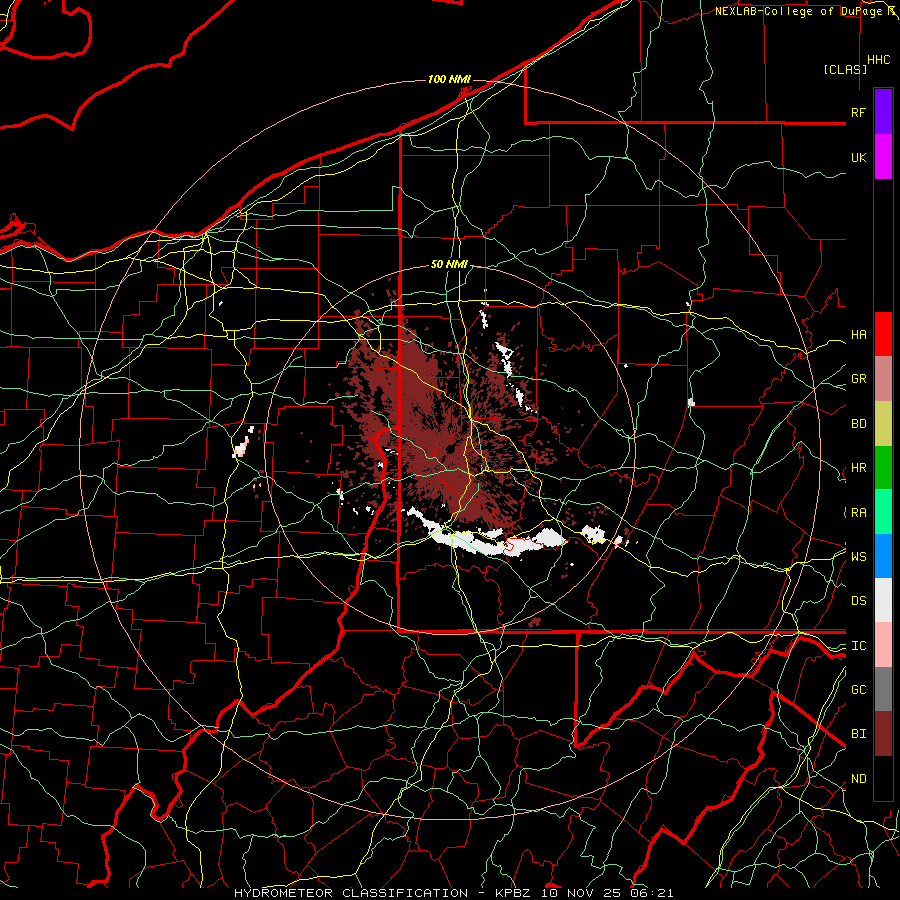This screenshot has width=900, height=900.
Task: Click the [CLAS] legend header
Action: (x=845, y=69)
